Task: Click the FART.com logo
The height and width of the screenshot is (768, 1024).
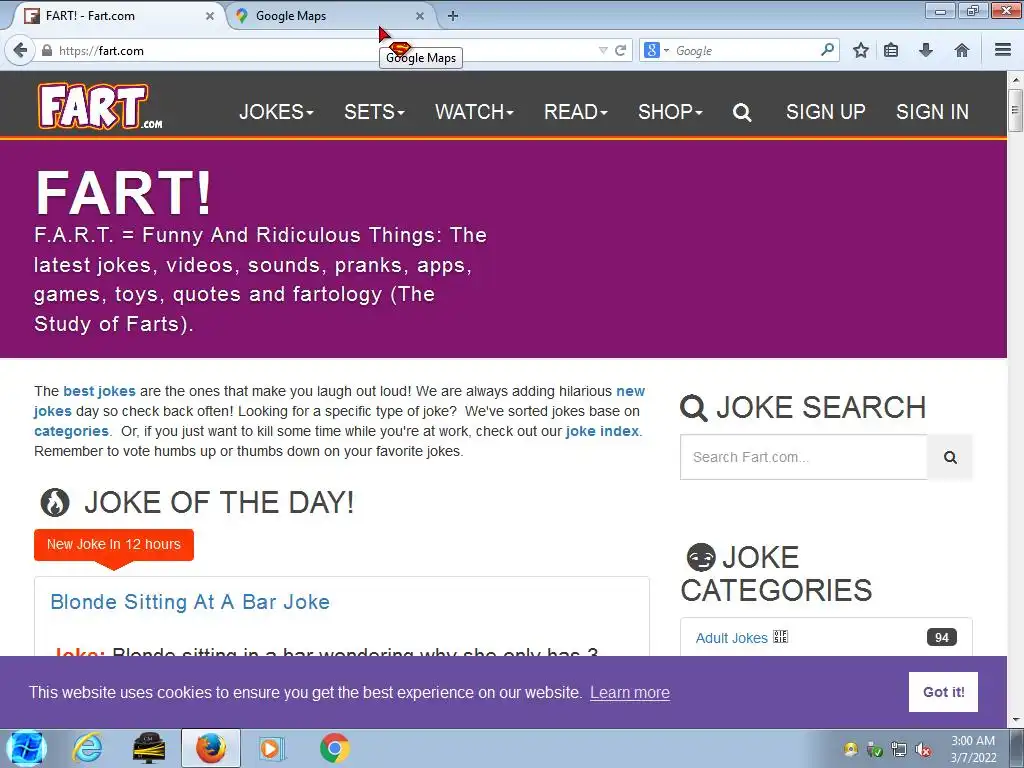Action: 100,106
